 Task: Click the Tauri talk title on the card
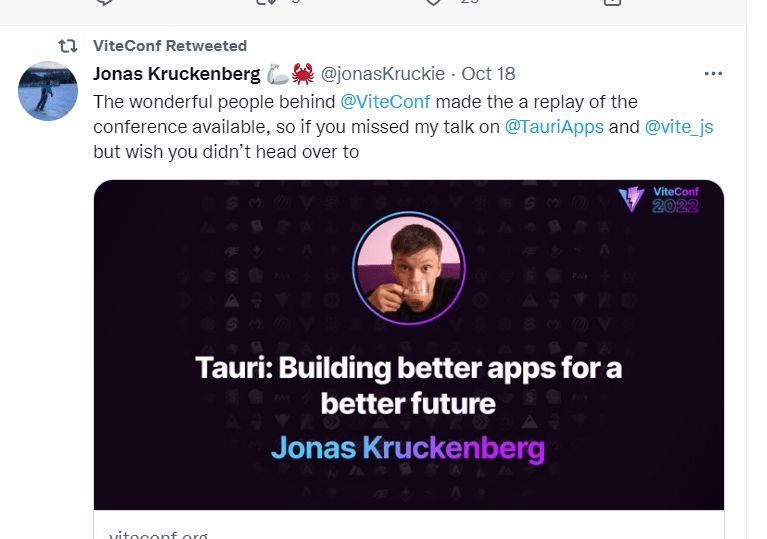pos(408,385)
